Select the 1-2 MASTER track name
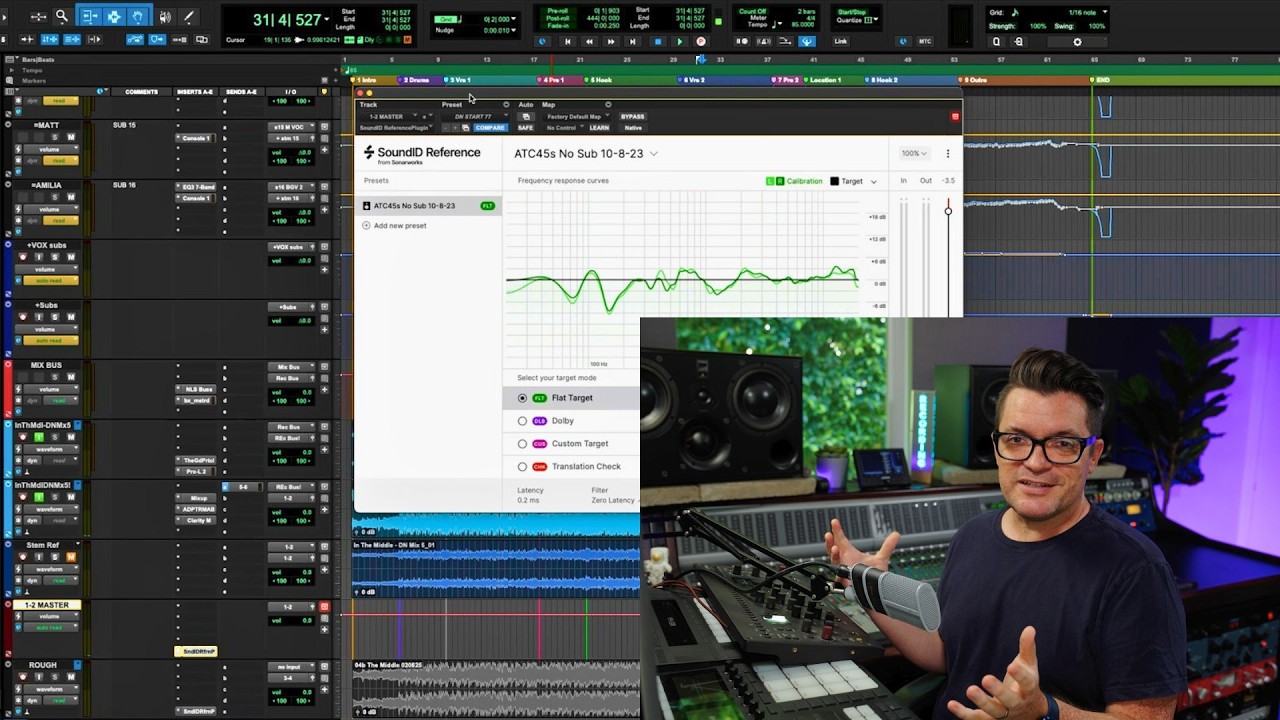 pos(46,605)
